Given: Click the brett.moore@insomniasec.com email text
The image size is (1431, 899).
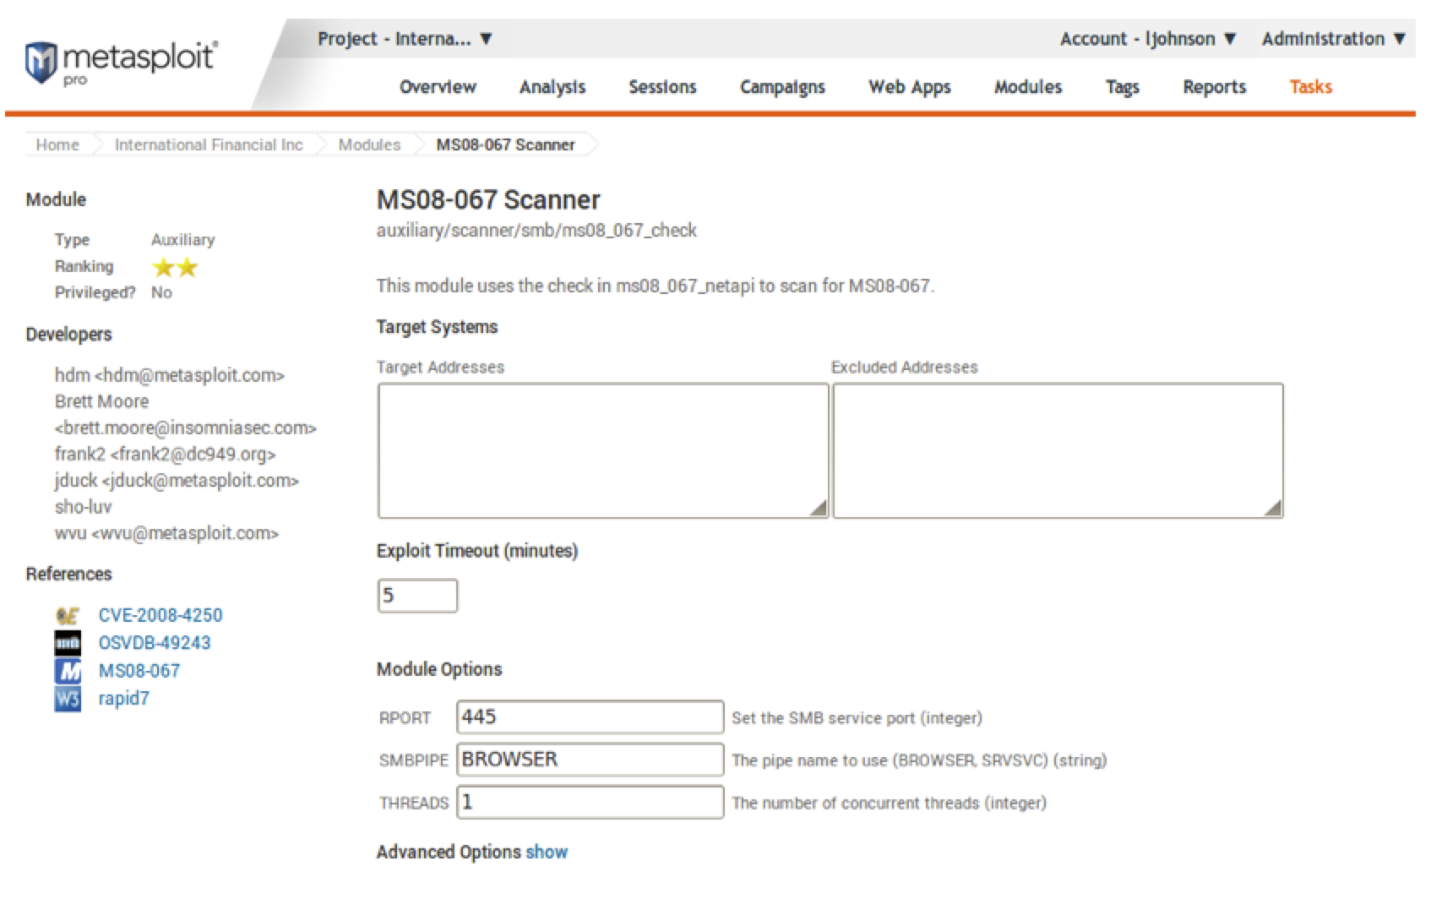Looking at the screenshot, I should pos(185,428).
